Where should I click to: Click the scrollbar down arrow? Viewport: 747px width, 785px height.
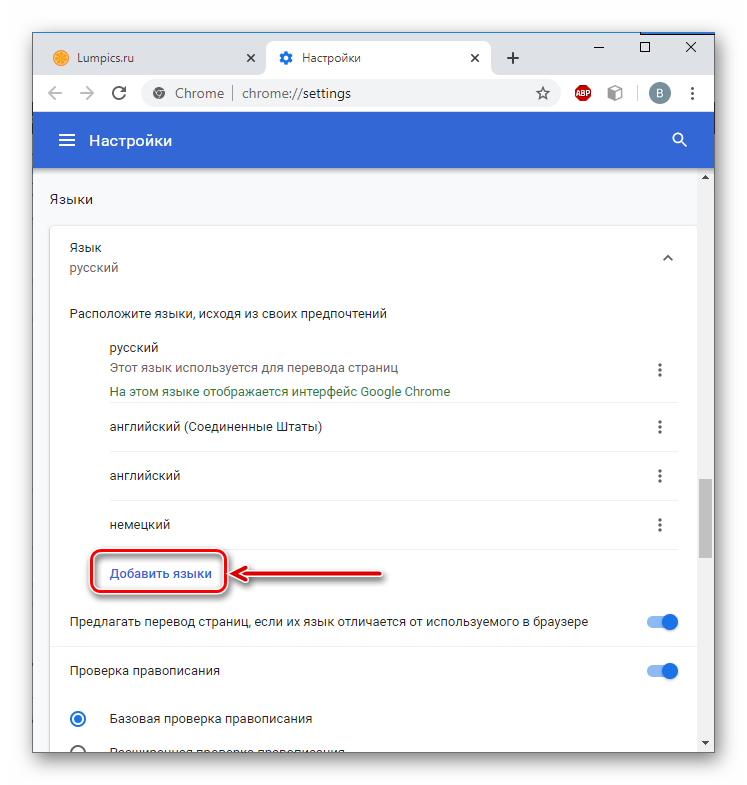tap(705, 743)
